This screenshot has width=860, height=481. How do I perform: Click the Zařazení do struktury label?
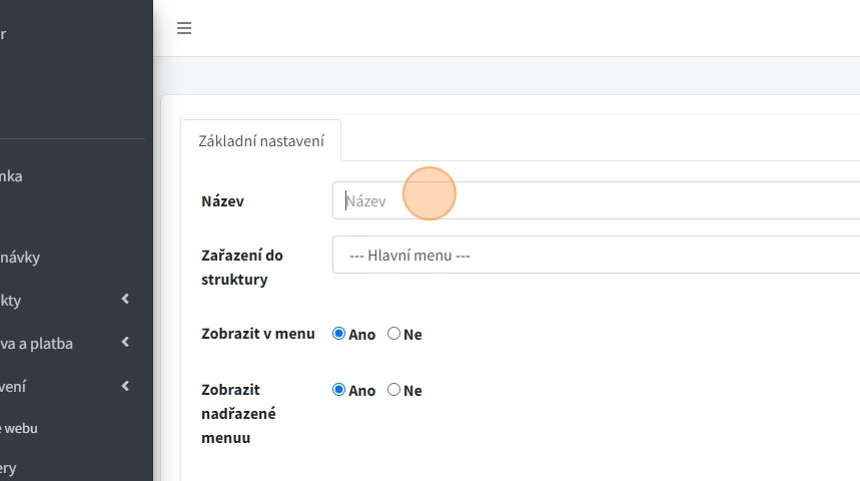[x=242, y=267]
